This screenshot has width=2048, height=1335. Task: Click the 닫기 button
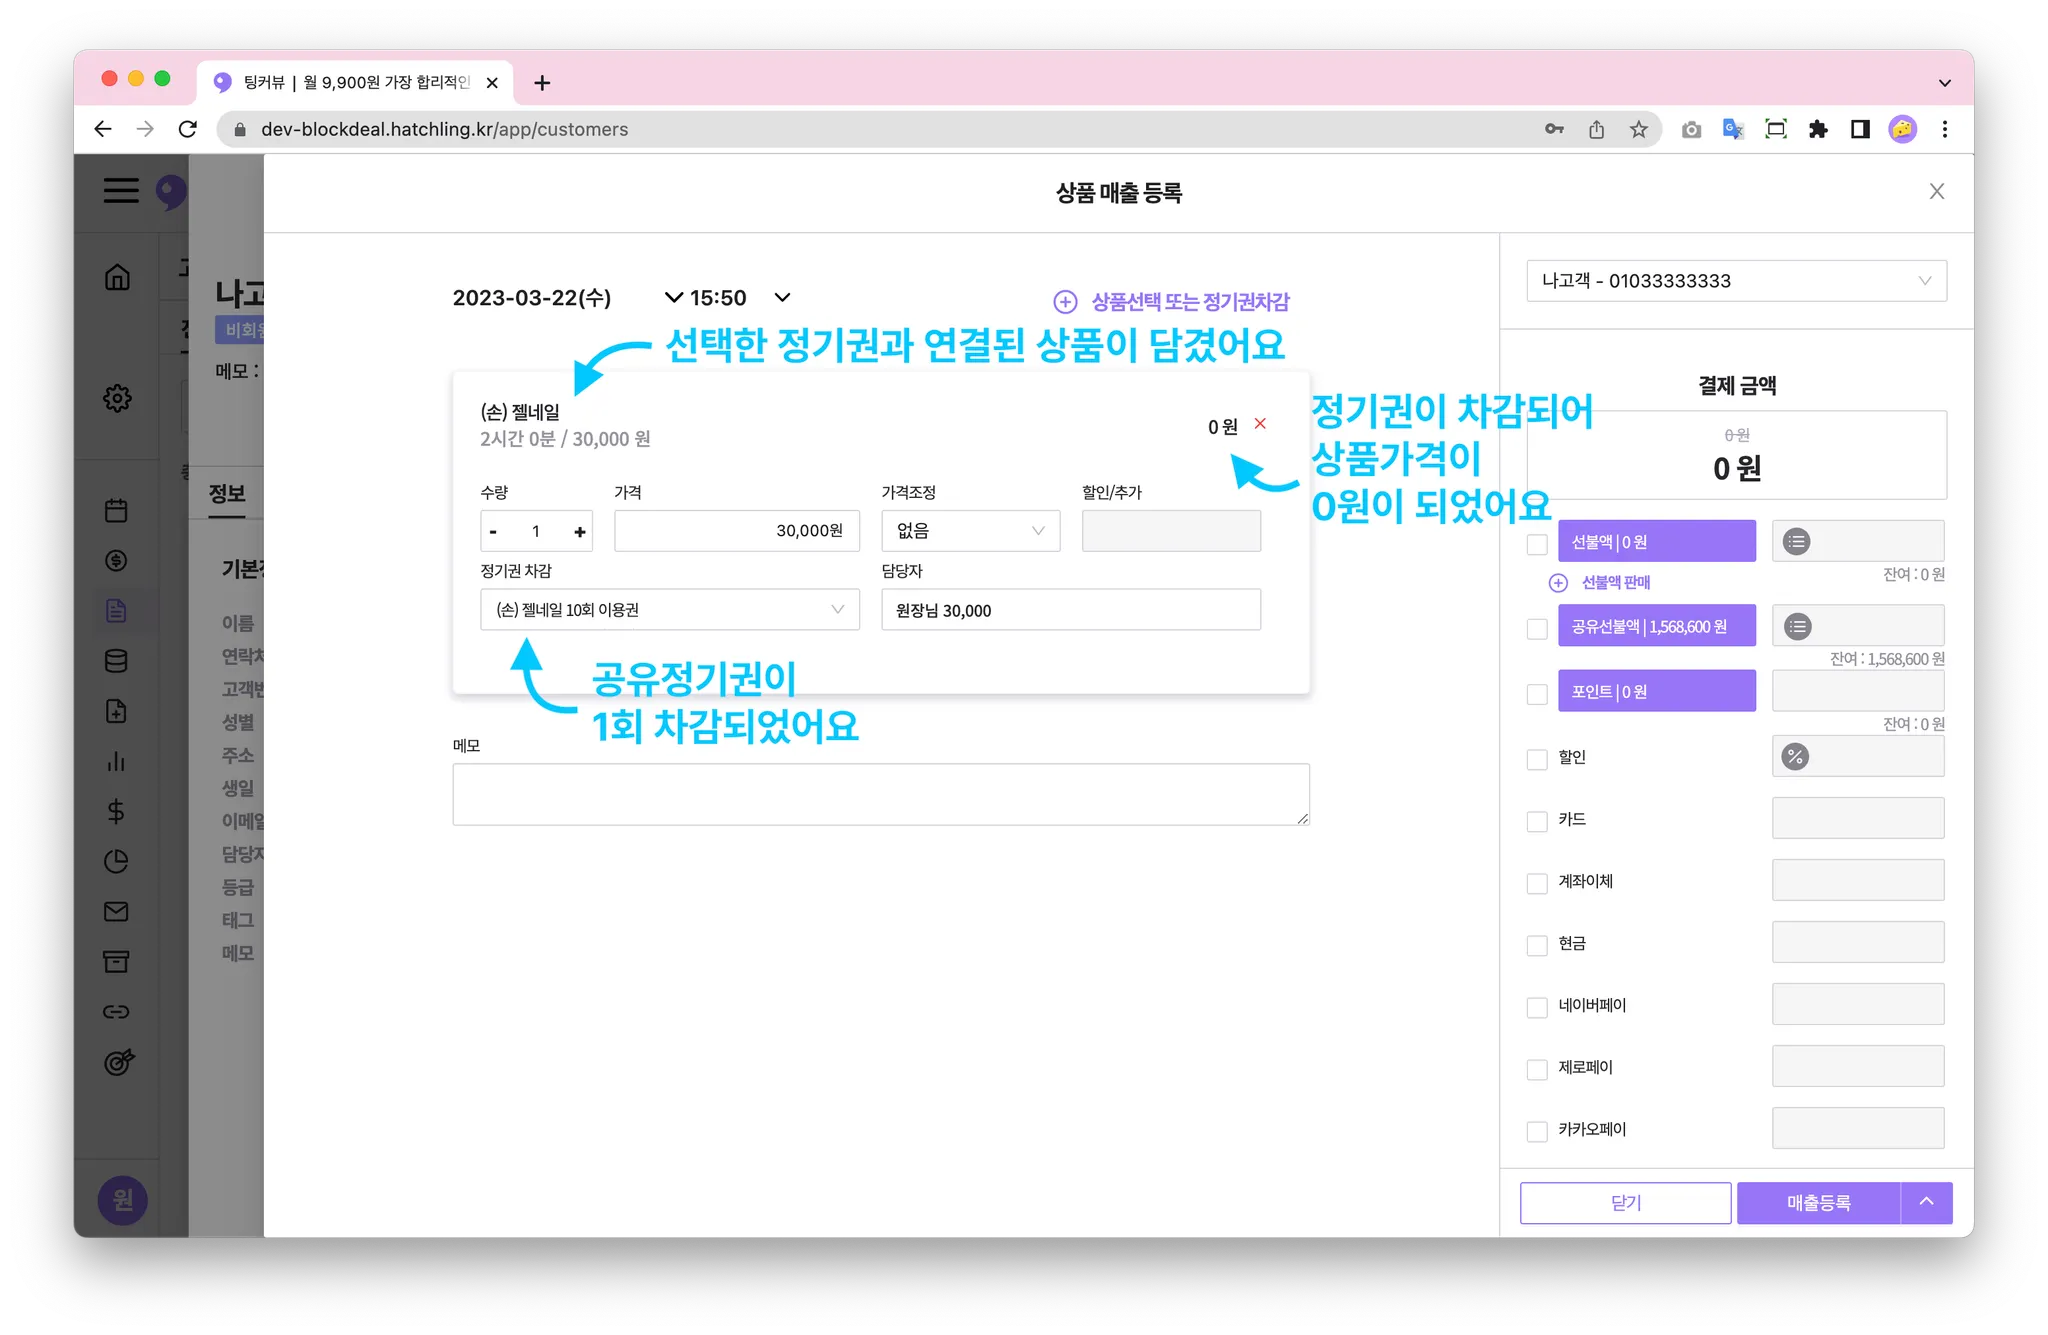(1625, 1203)
